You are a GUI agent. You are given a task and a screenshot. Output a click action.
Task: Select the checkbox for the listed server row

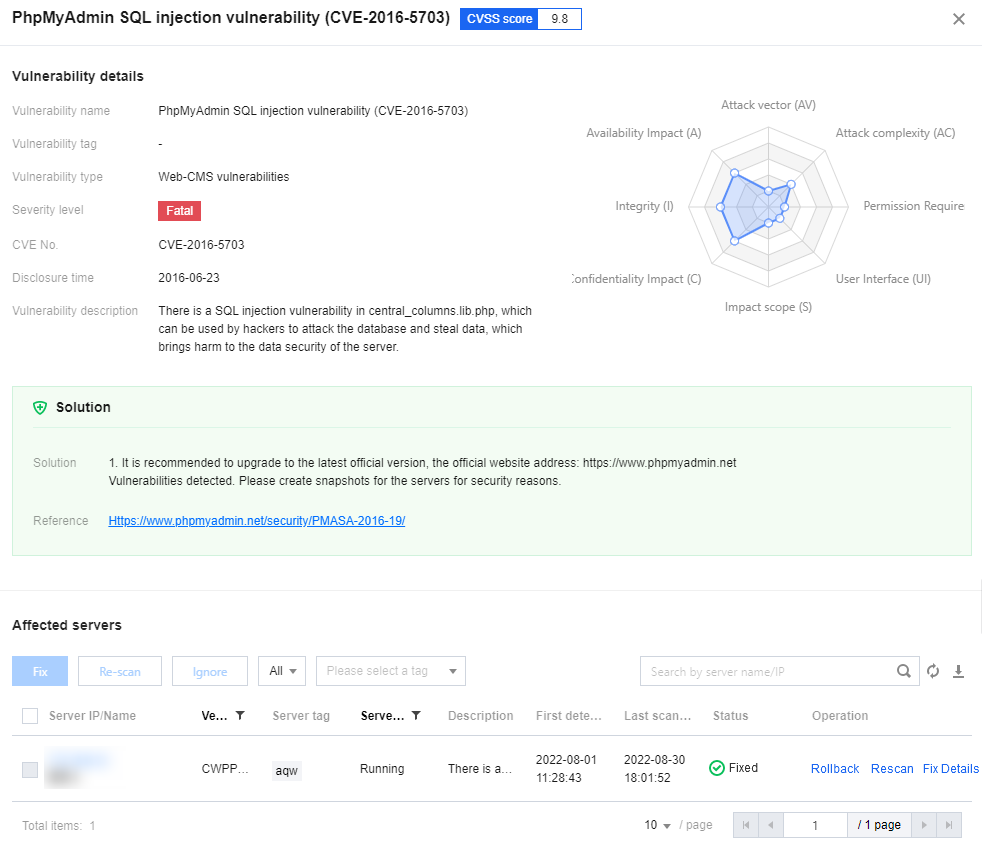29,769
